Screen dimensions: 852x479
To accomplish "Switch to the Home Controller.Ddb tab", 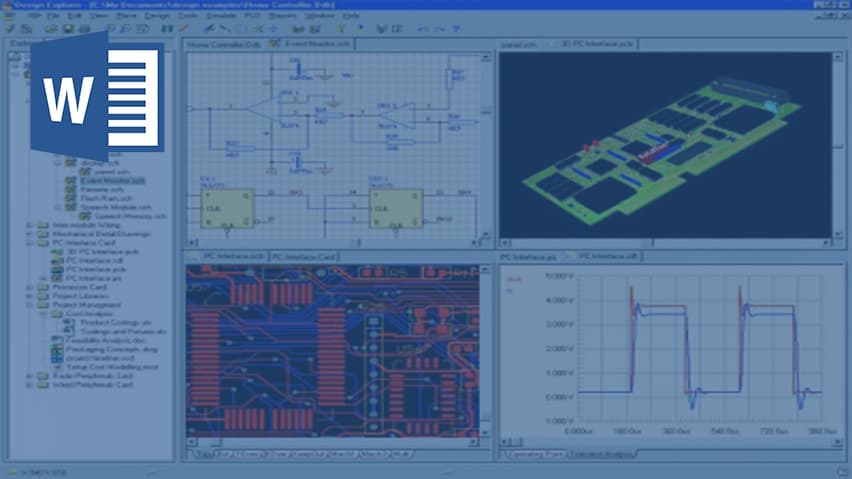I will pyautogui.click(x=224, y=45).
